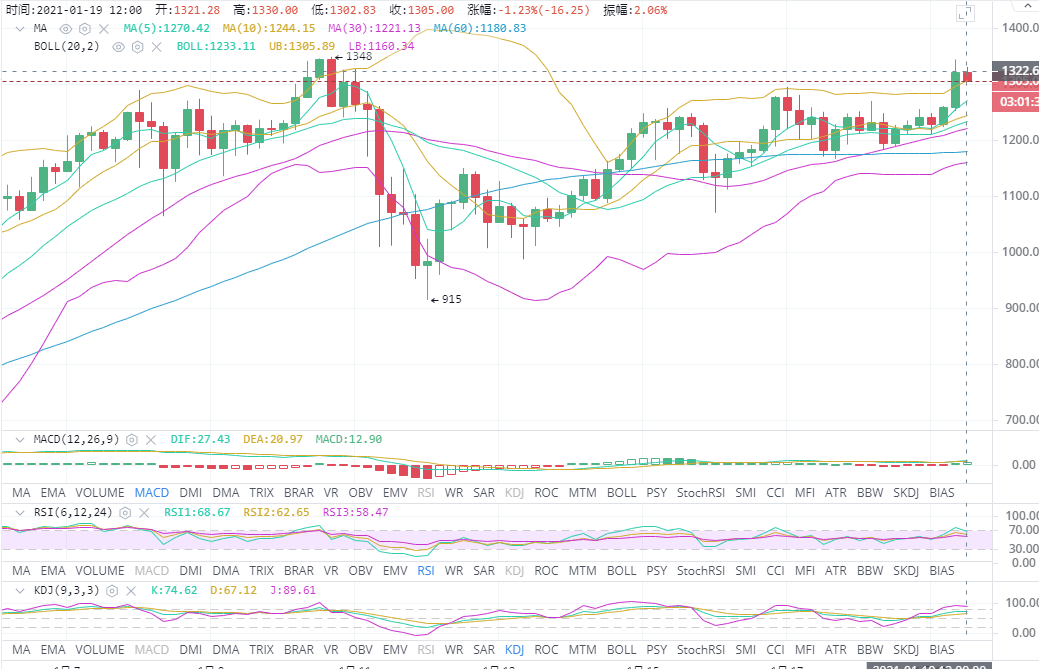Select PSY tab under the KDJ panel
The image size is (1039, 669).
coord(657,650)
